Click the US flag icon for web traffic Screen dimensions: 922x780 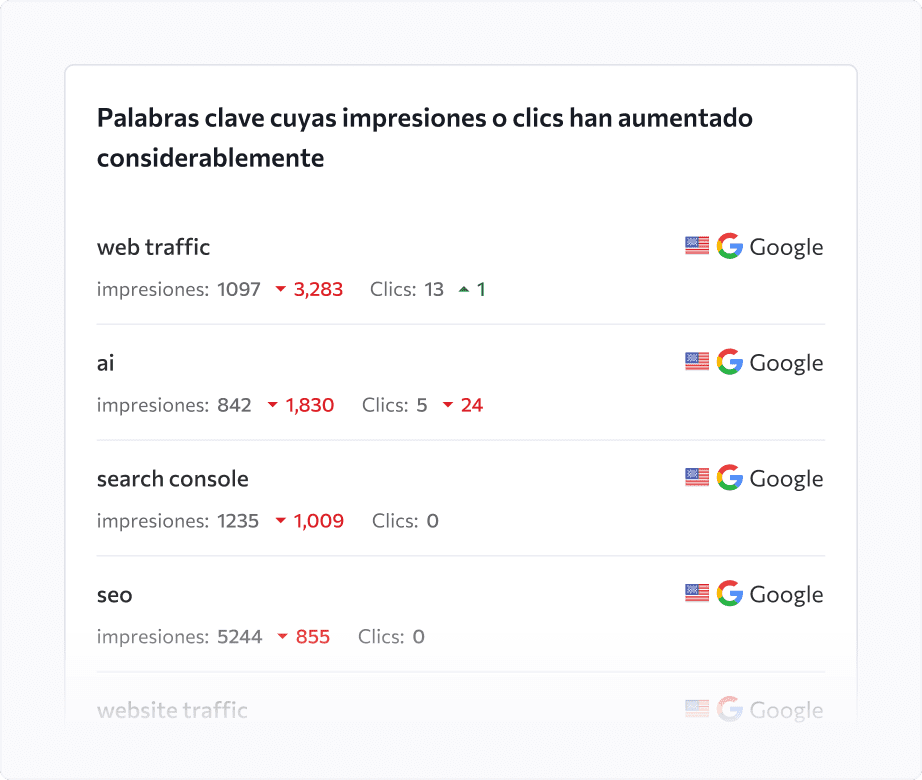[x=697, y=246]
